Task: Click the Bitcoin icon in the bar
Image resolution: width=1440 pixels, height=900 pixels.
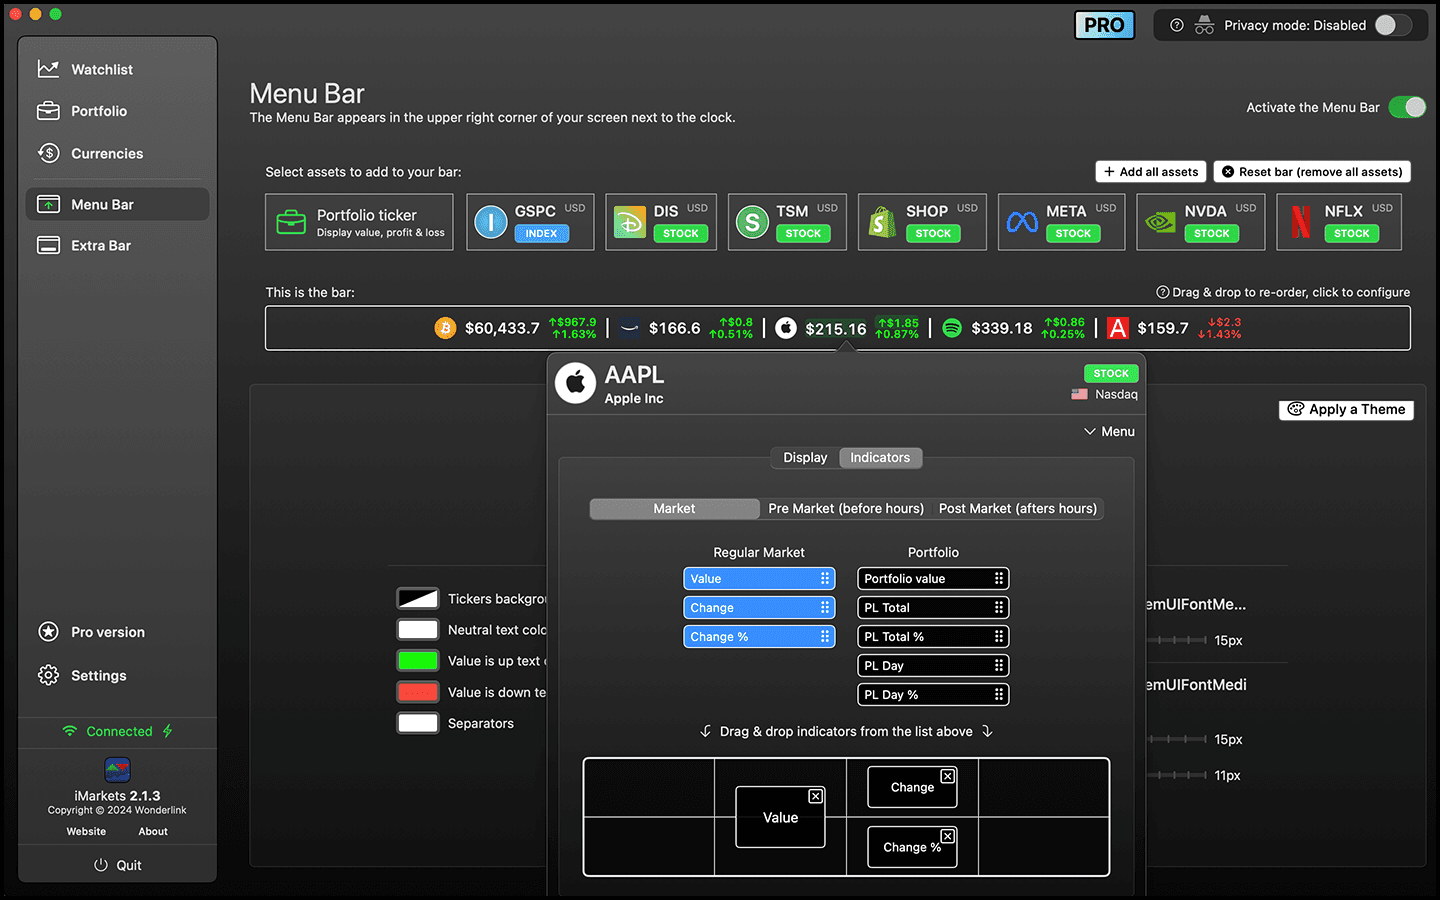Action: tap(445, 328)
